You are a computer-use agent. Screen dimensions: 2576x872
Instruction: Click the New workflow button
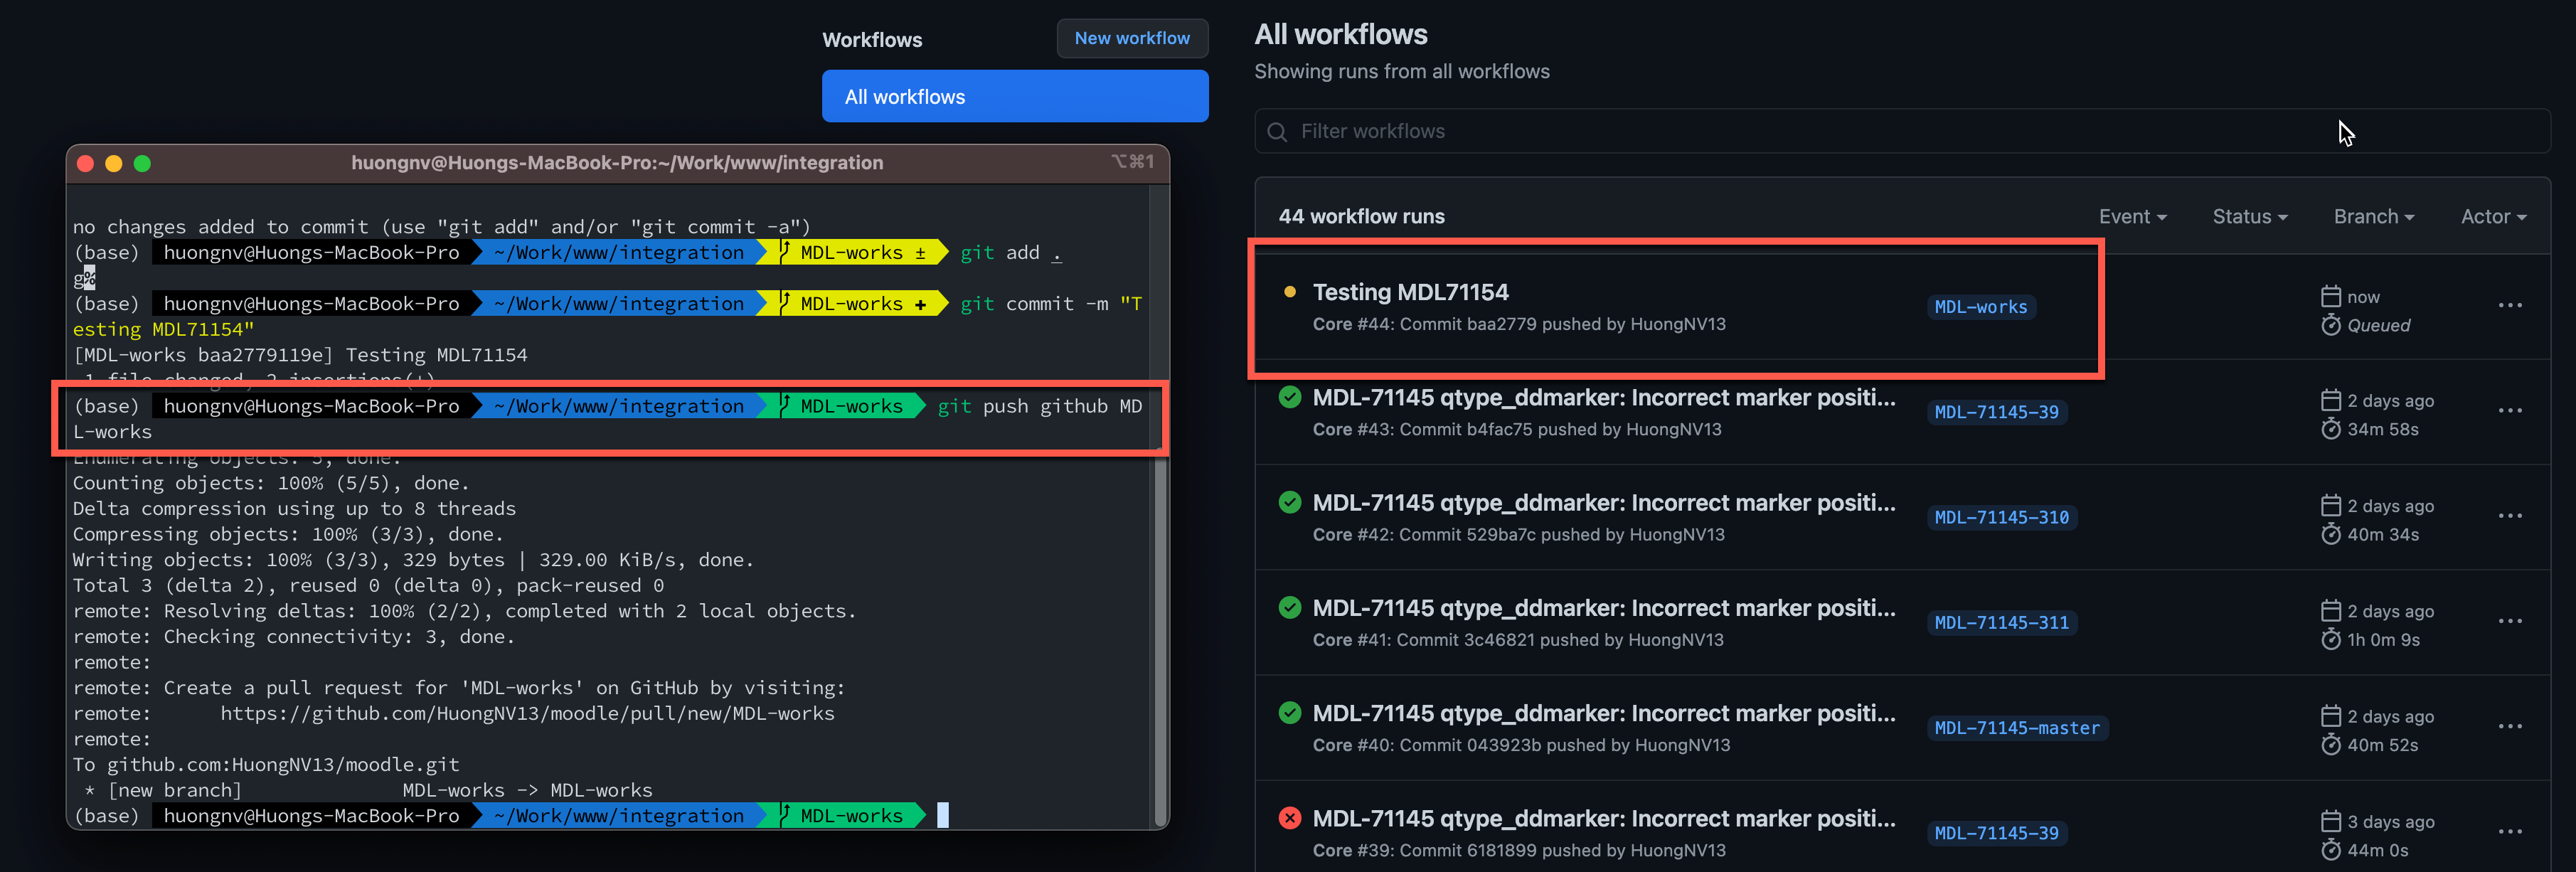(1132, 38)
